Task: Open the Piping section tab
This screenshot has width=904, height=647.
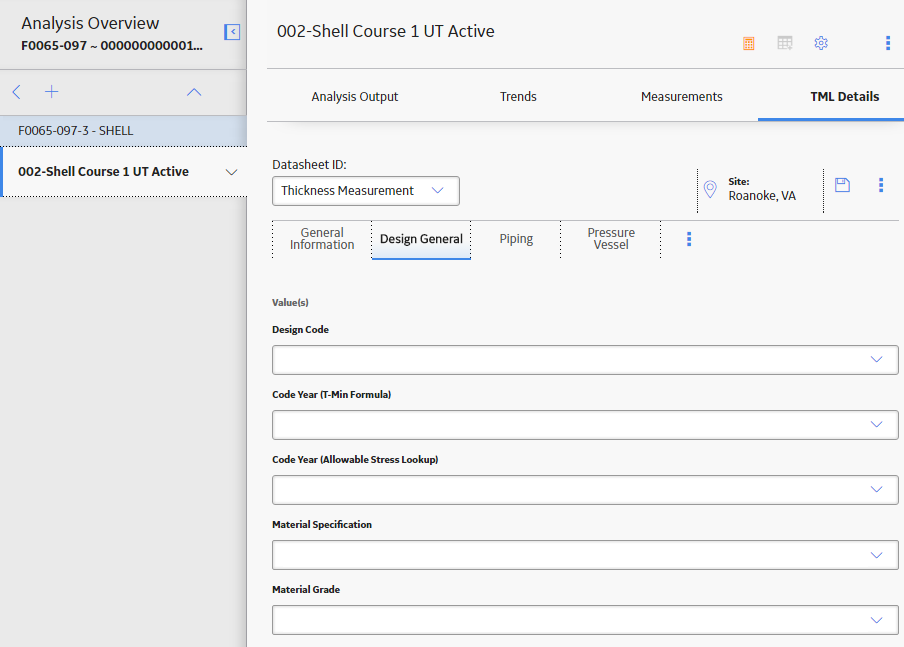Action: 516,239
